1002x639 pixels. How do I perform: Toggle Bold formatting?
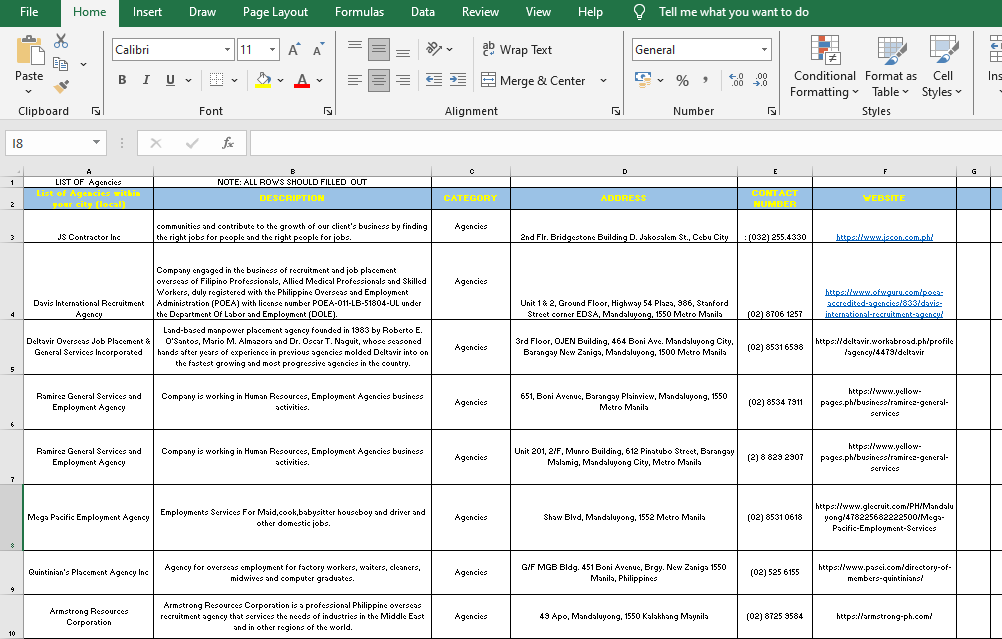tap(122, 80)
